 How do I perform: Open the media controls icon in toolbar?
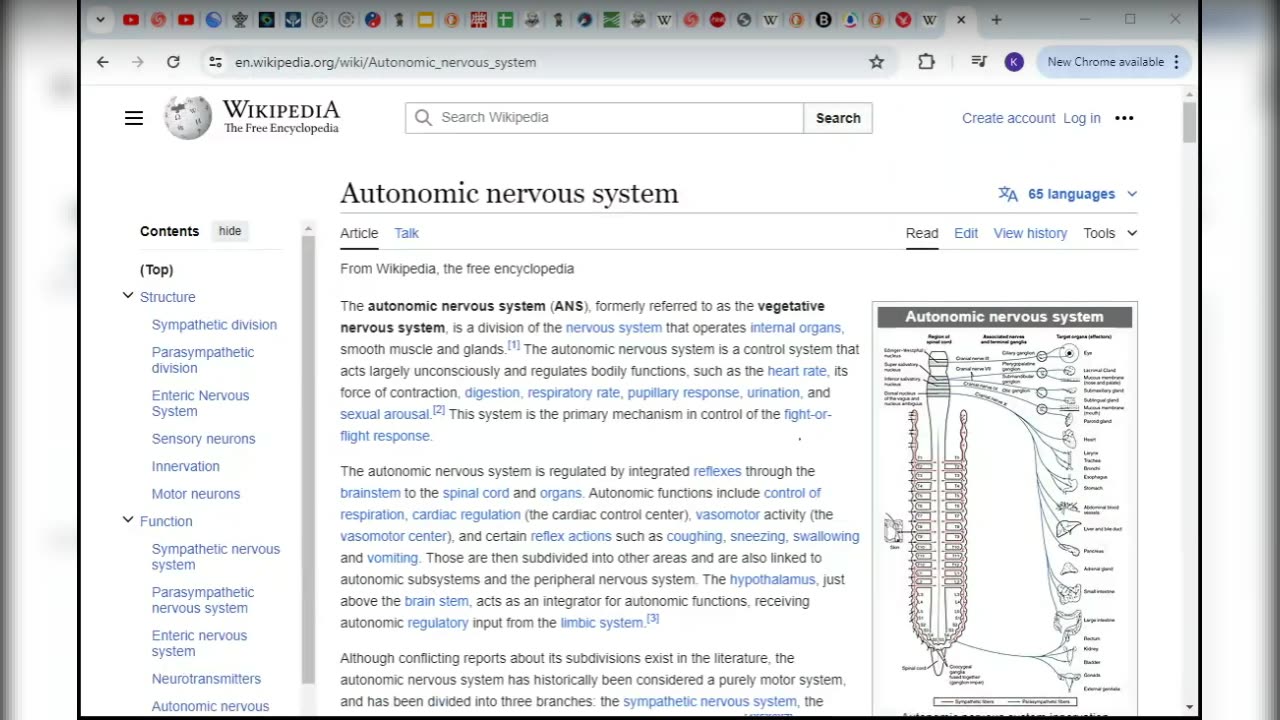pyautogui.click(x=979, y=62)
